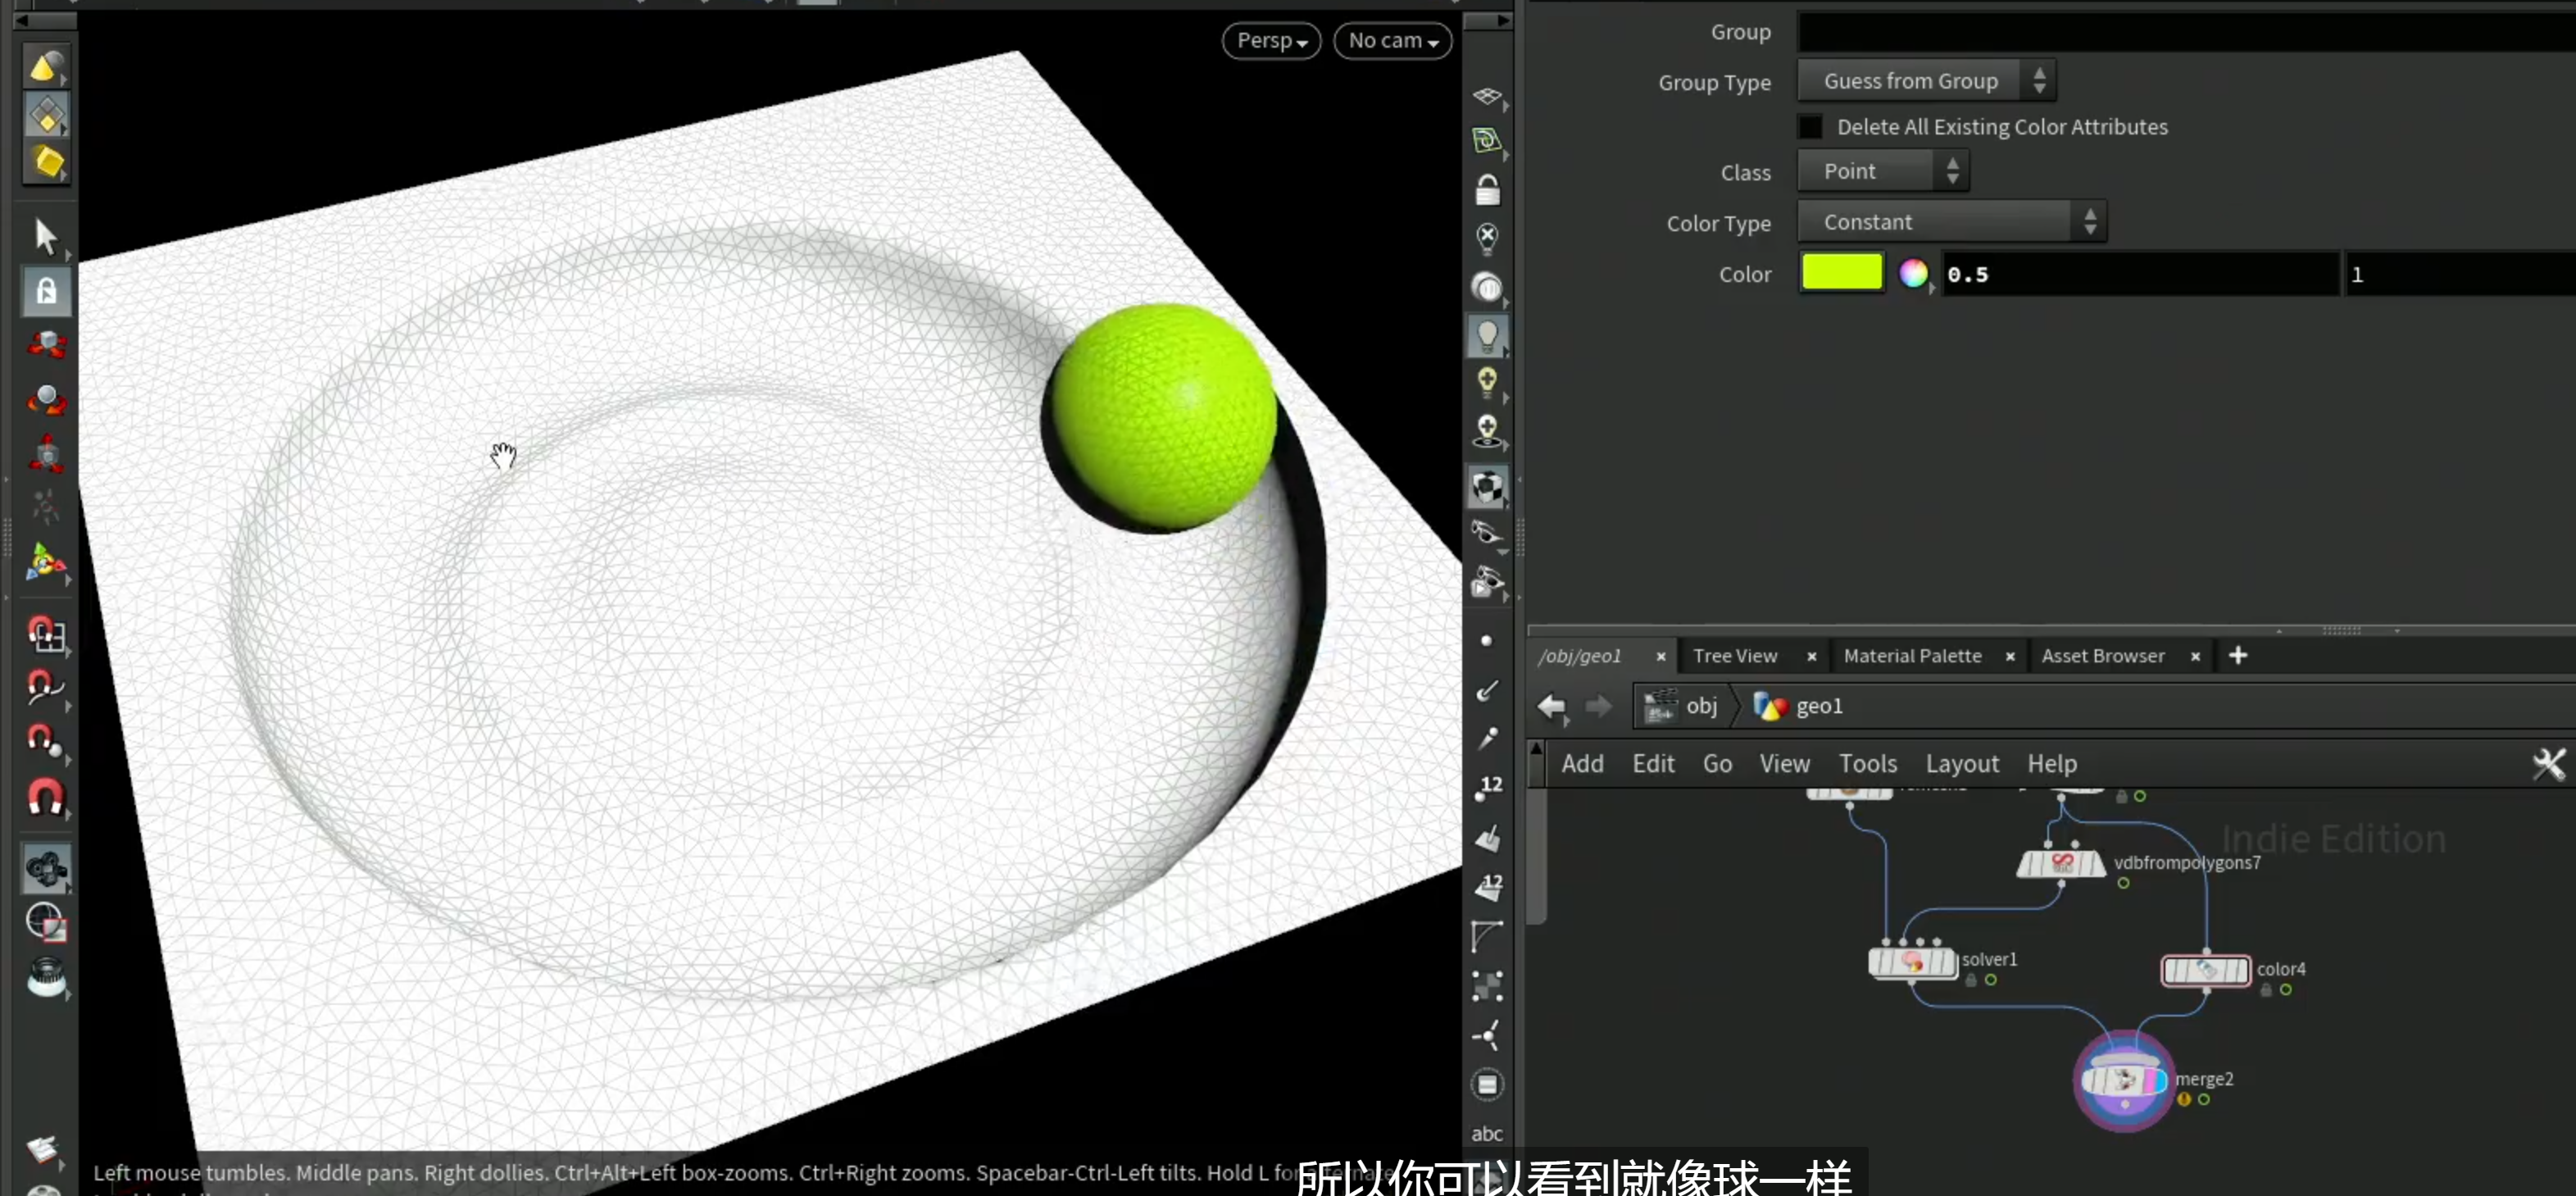Click the render region globe icon
The width and height of the screenshot is (2576, 1196).
[x=46, y=921]
